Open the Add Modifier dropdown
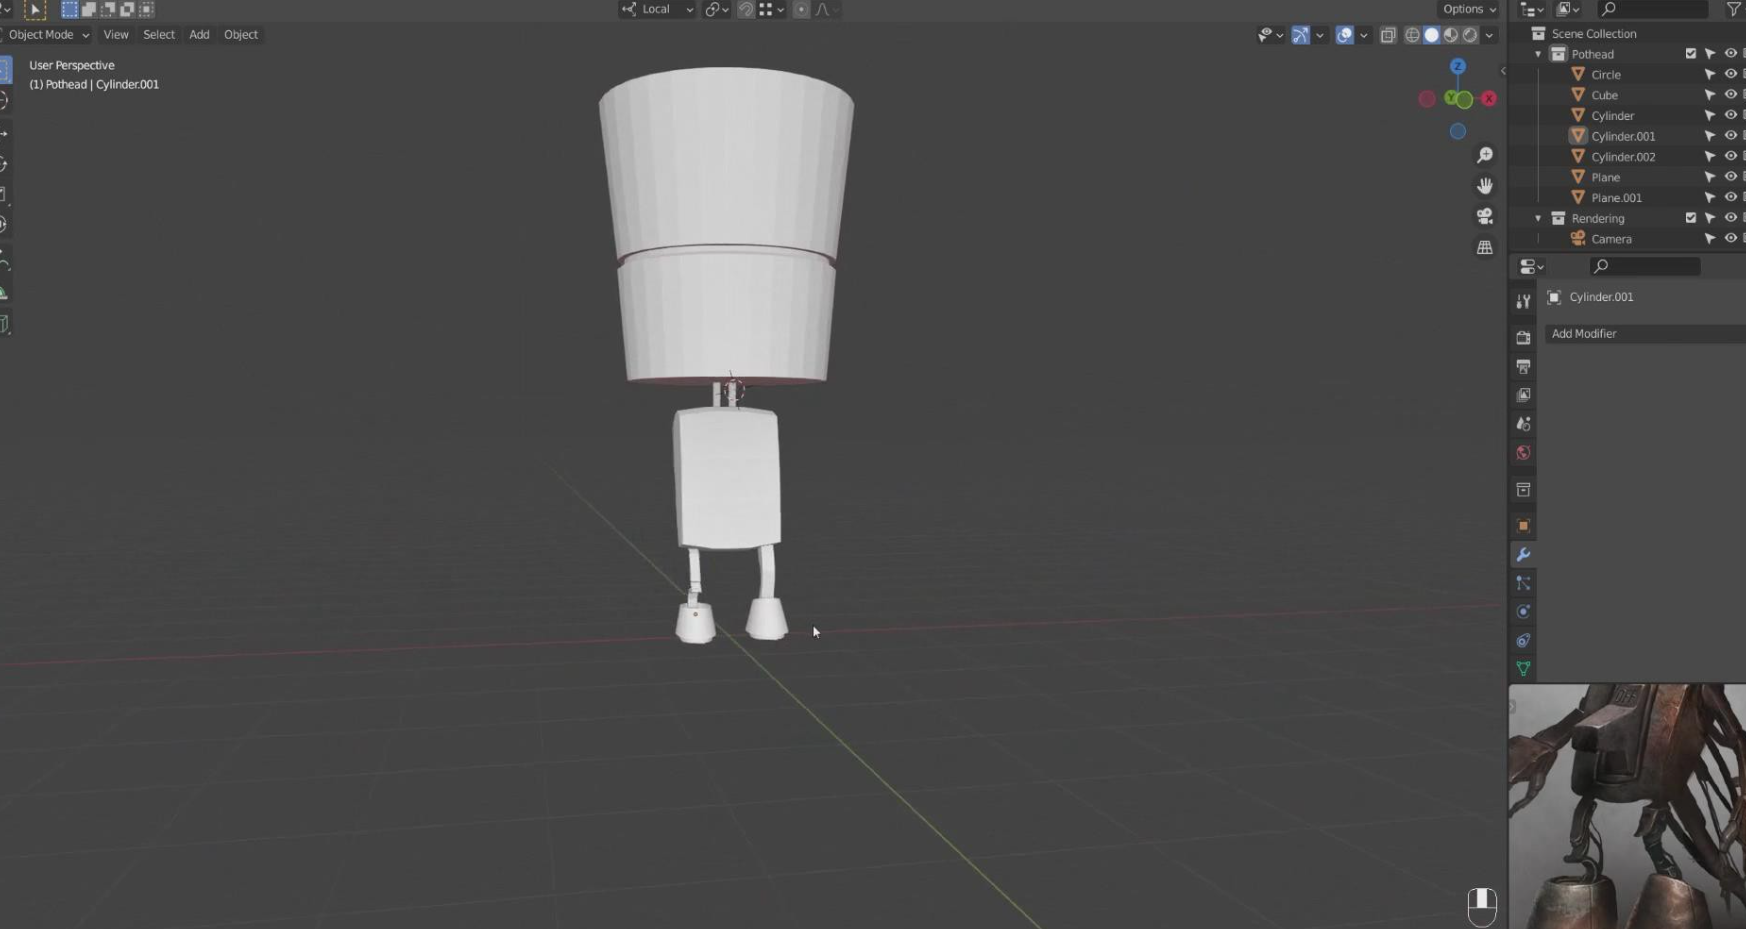 [x=1645, y=334]
